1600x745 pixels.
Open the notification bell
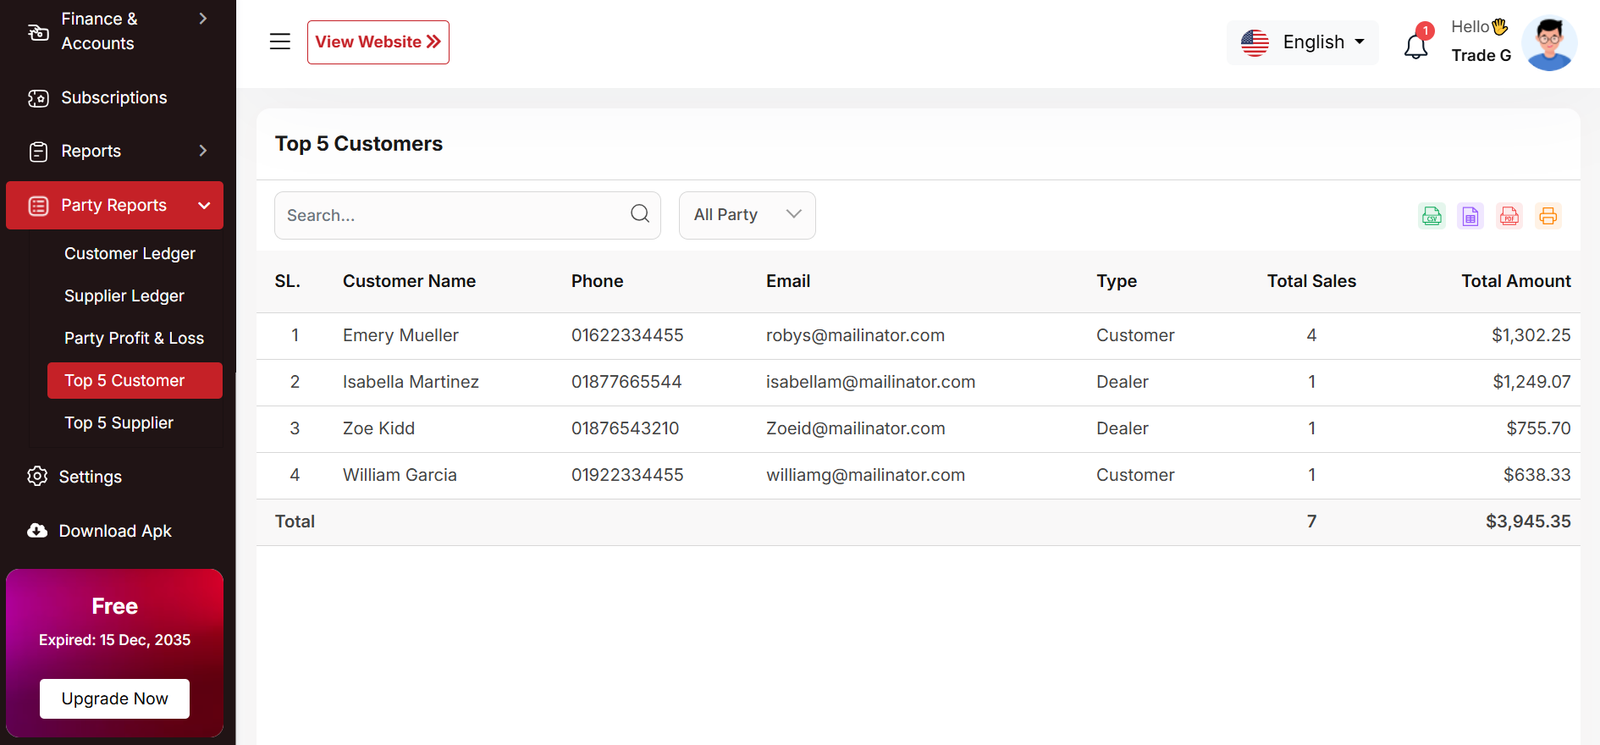pos(1416,45)
